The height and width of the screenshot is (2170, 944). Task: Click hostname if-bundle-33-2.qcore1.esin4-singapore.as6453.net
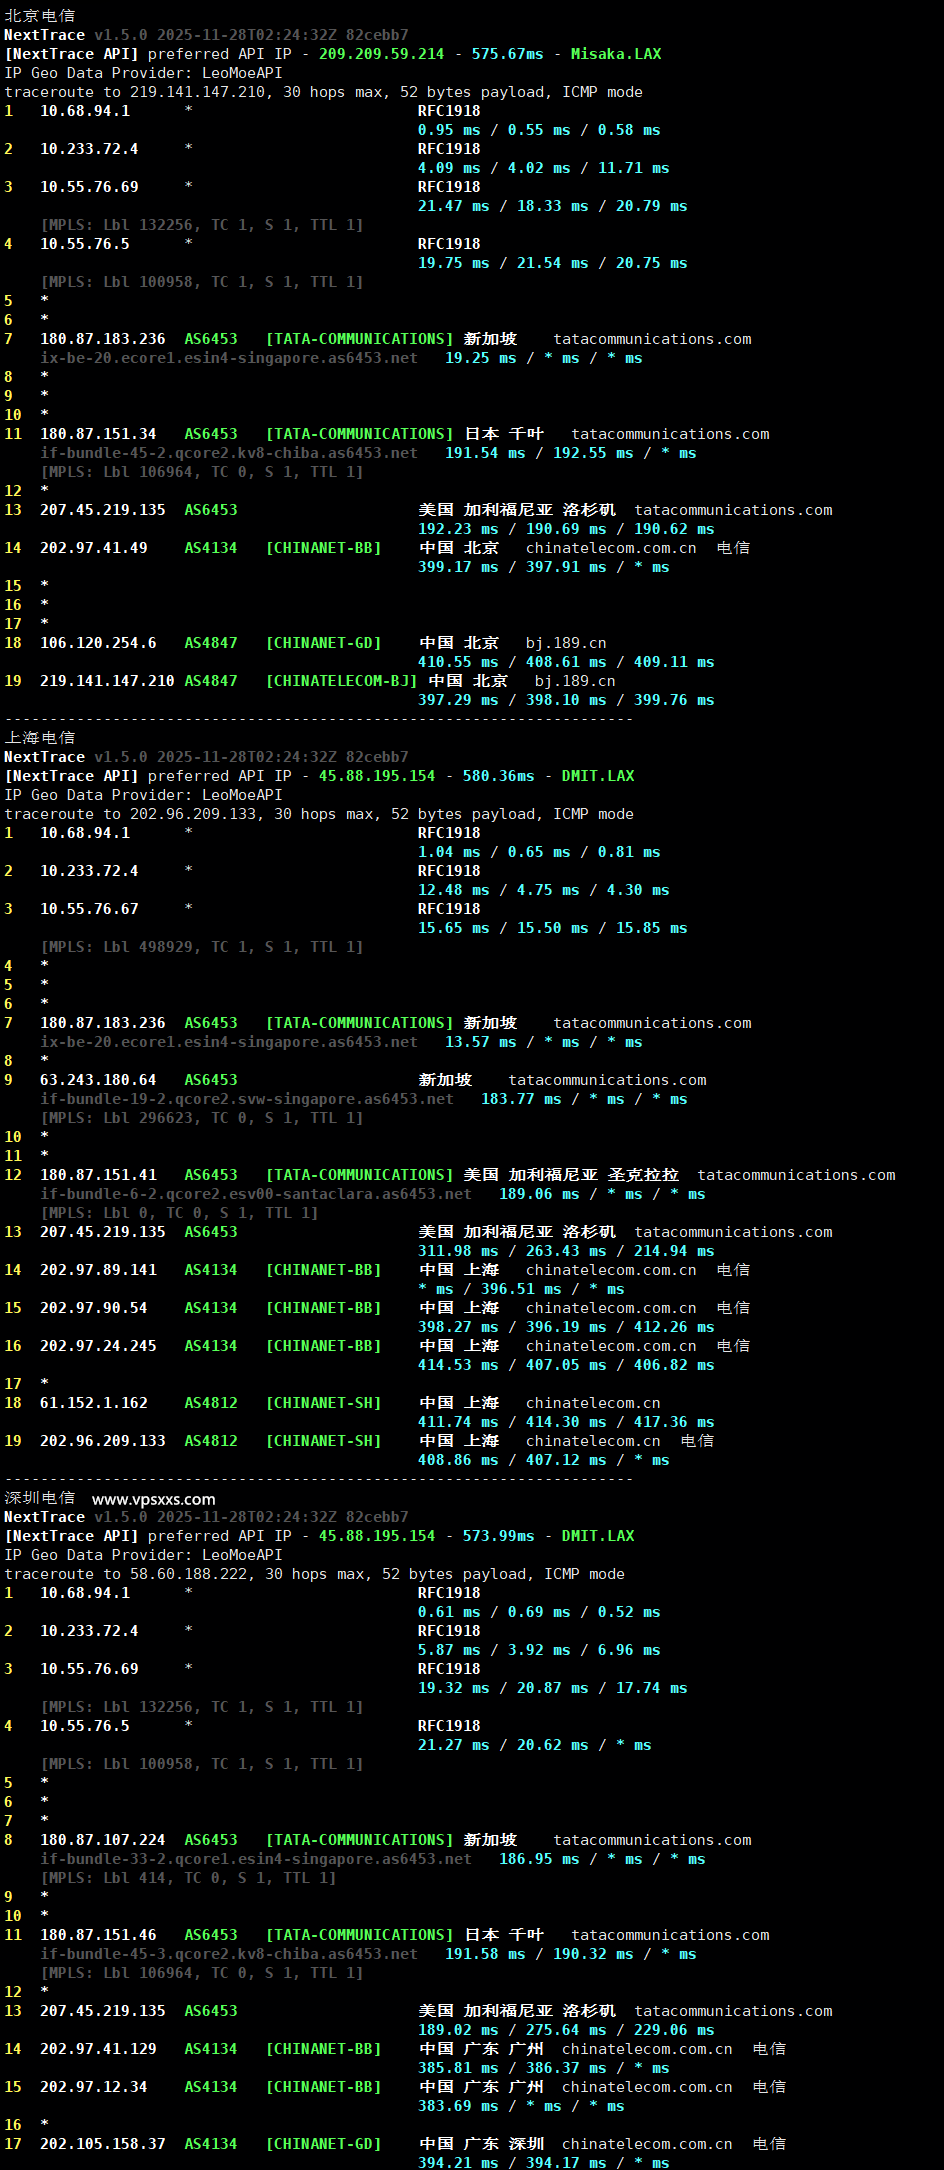tap(256, 1859)
